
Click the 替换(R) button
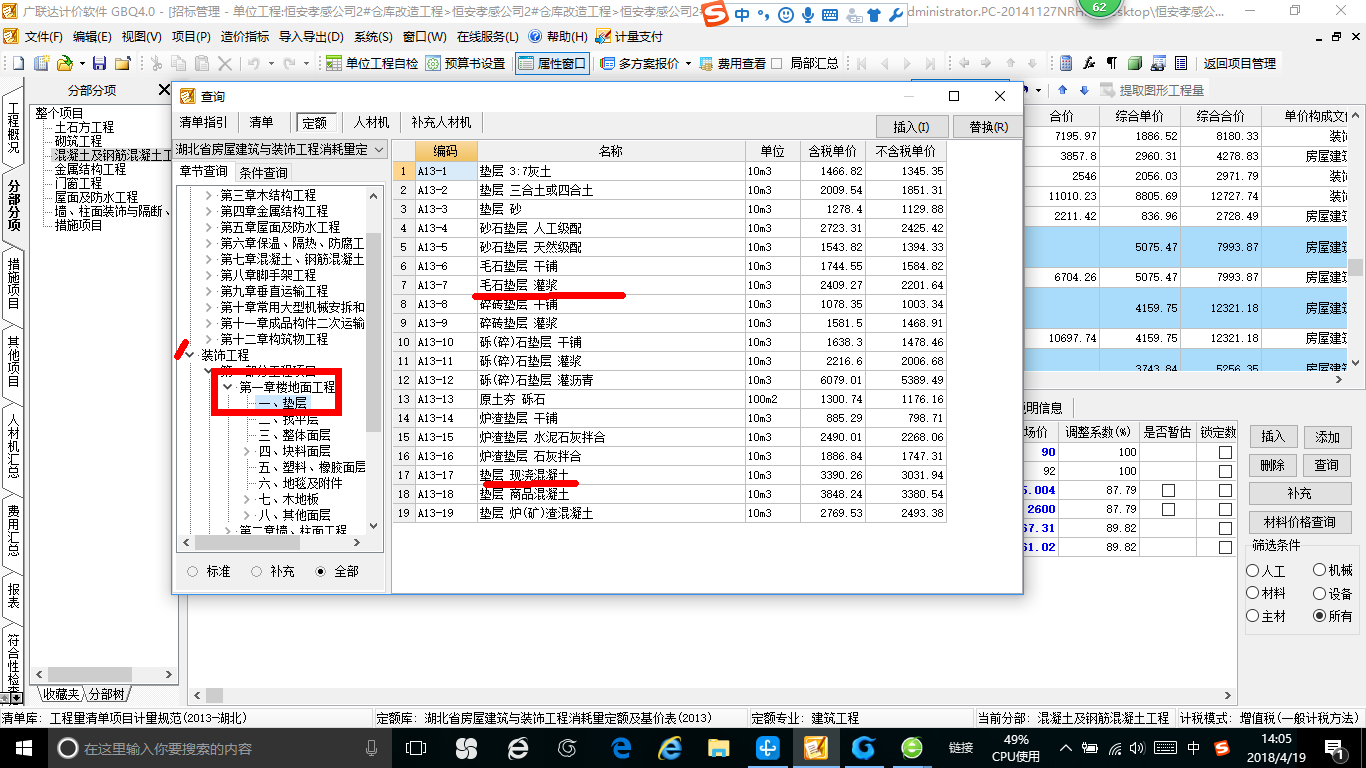987,127
